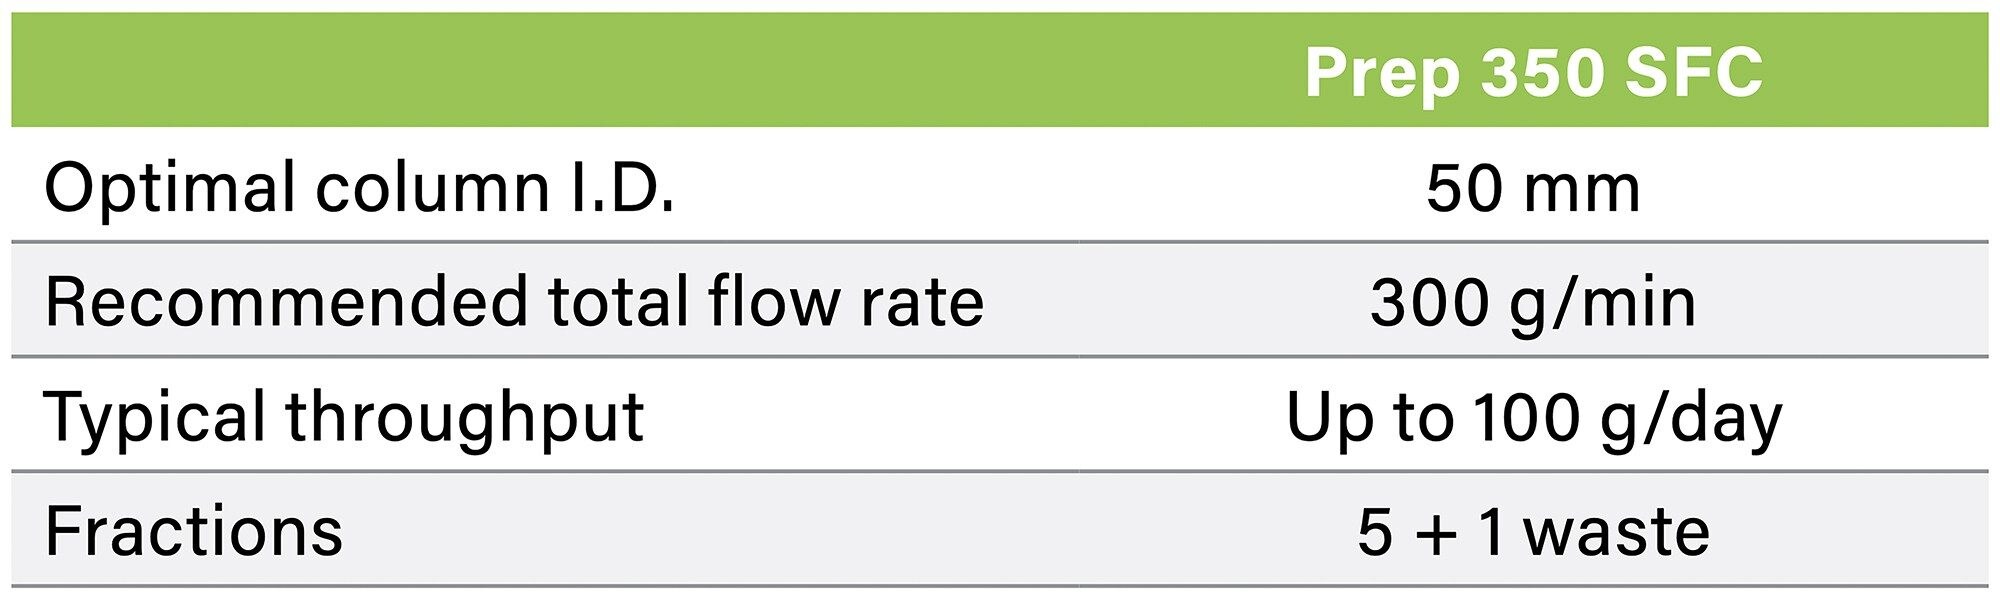
Task: Click the Optimal column I.D. label
Action: 360,187
